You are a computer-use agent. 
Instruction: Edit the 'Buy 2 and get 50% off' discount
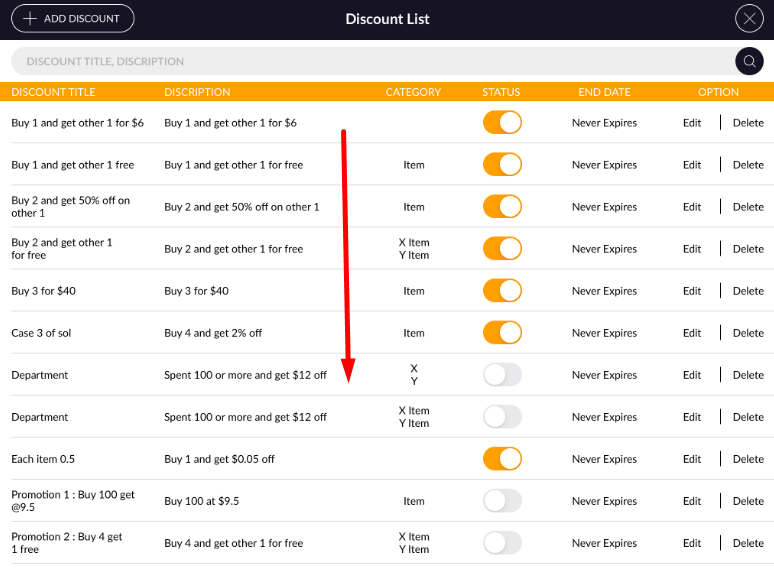(x=692, y=207)
